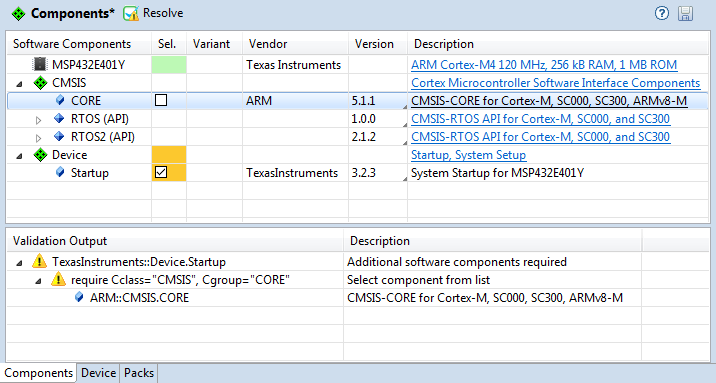Image resolution: width=716 pixels, height=383 pixels.
Task: Click the Device green diamond icon
Action: click(40, 155)
